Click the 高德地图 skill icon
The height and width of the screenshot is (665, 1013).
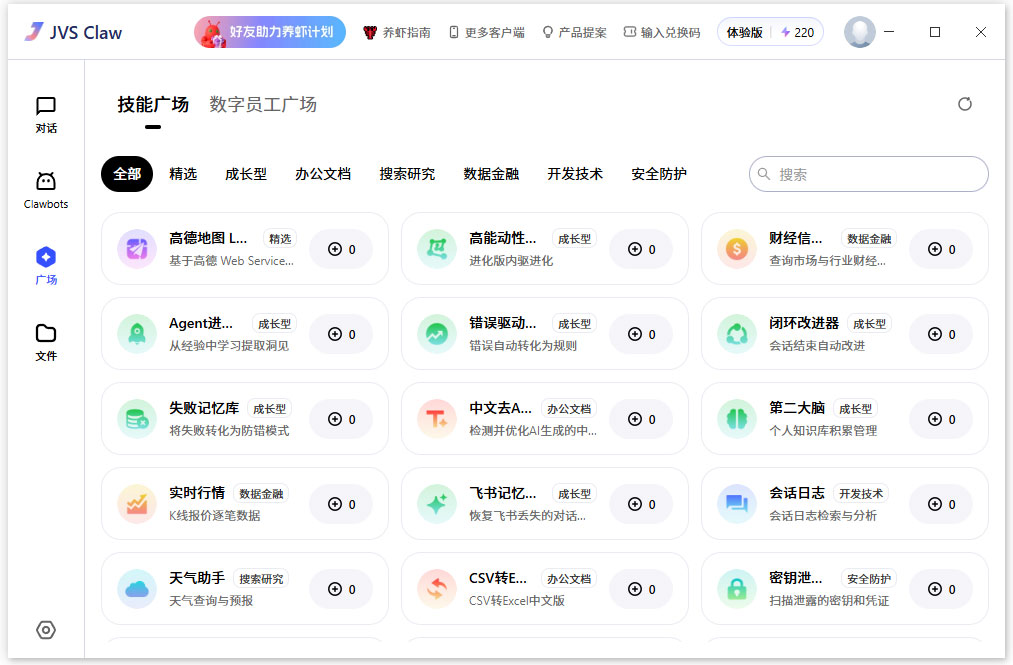click(x=136, y=249)
